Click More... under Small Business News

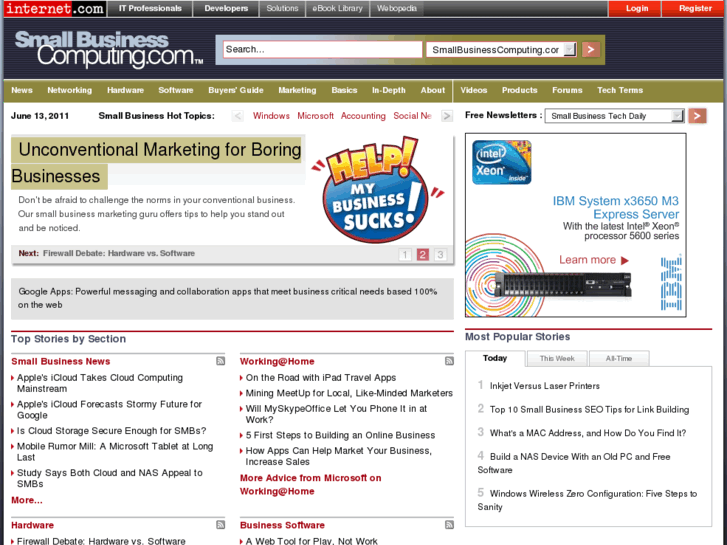pyautogui.click(x=27, y=500)
